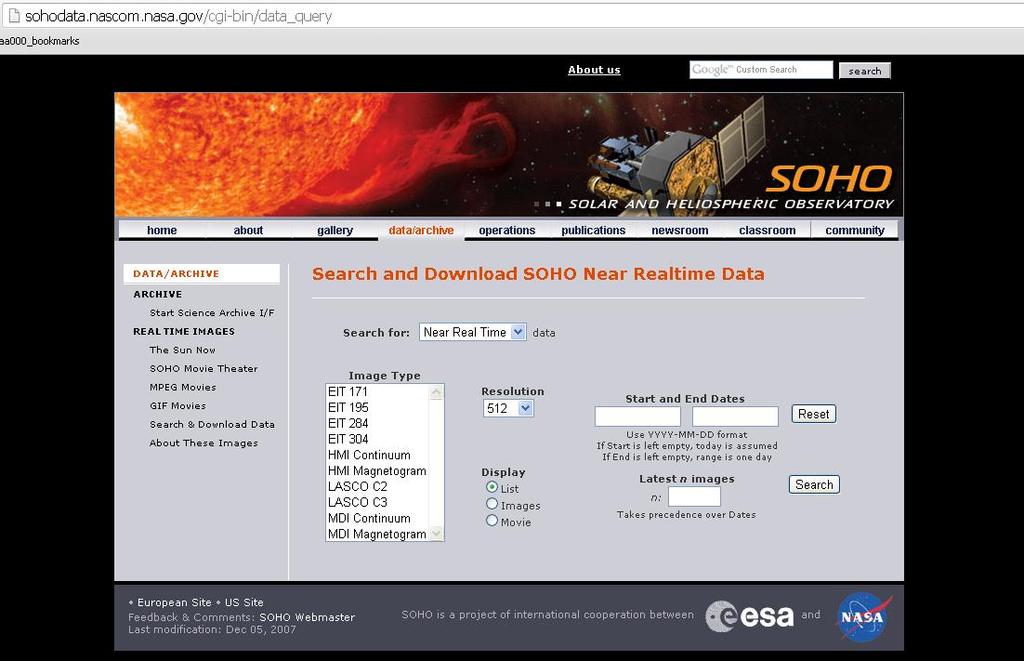Open the Resolution 512 dropdown
The image size is (1024, 661).
(x=508, y=408)
